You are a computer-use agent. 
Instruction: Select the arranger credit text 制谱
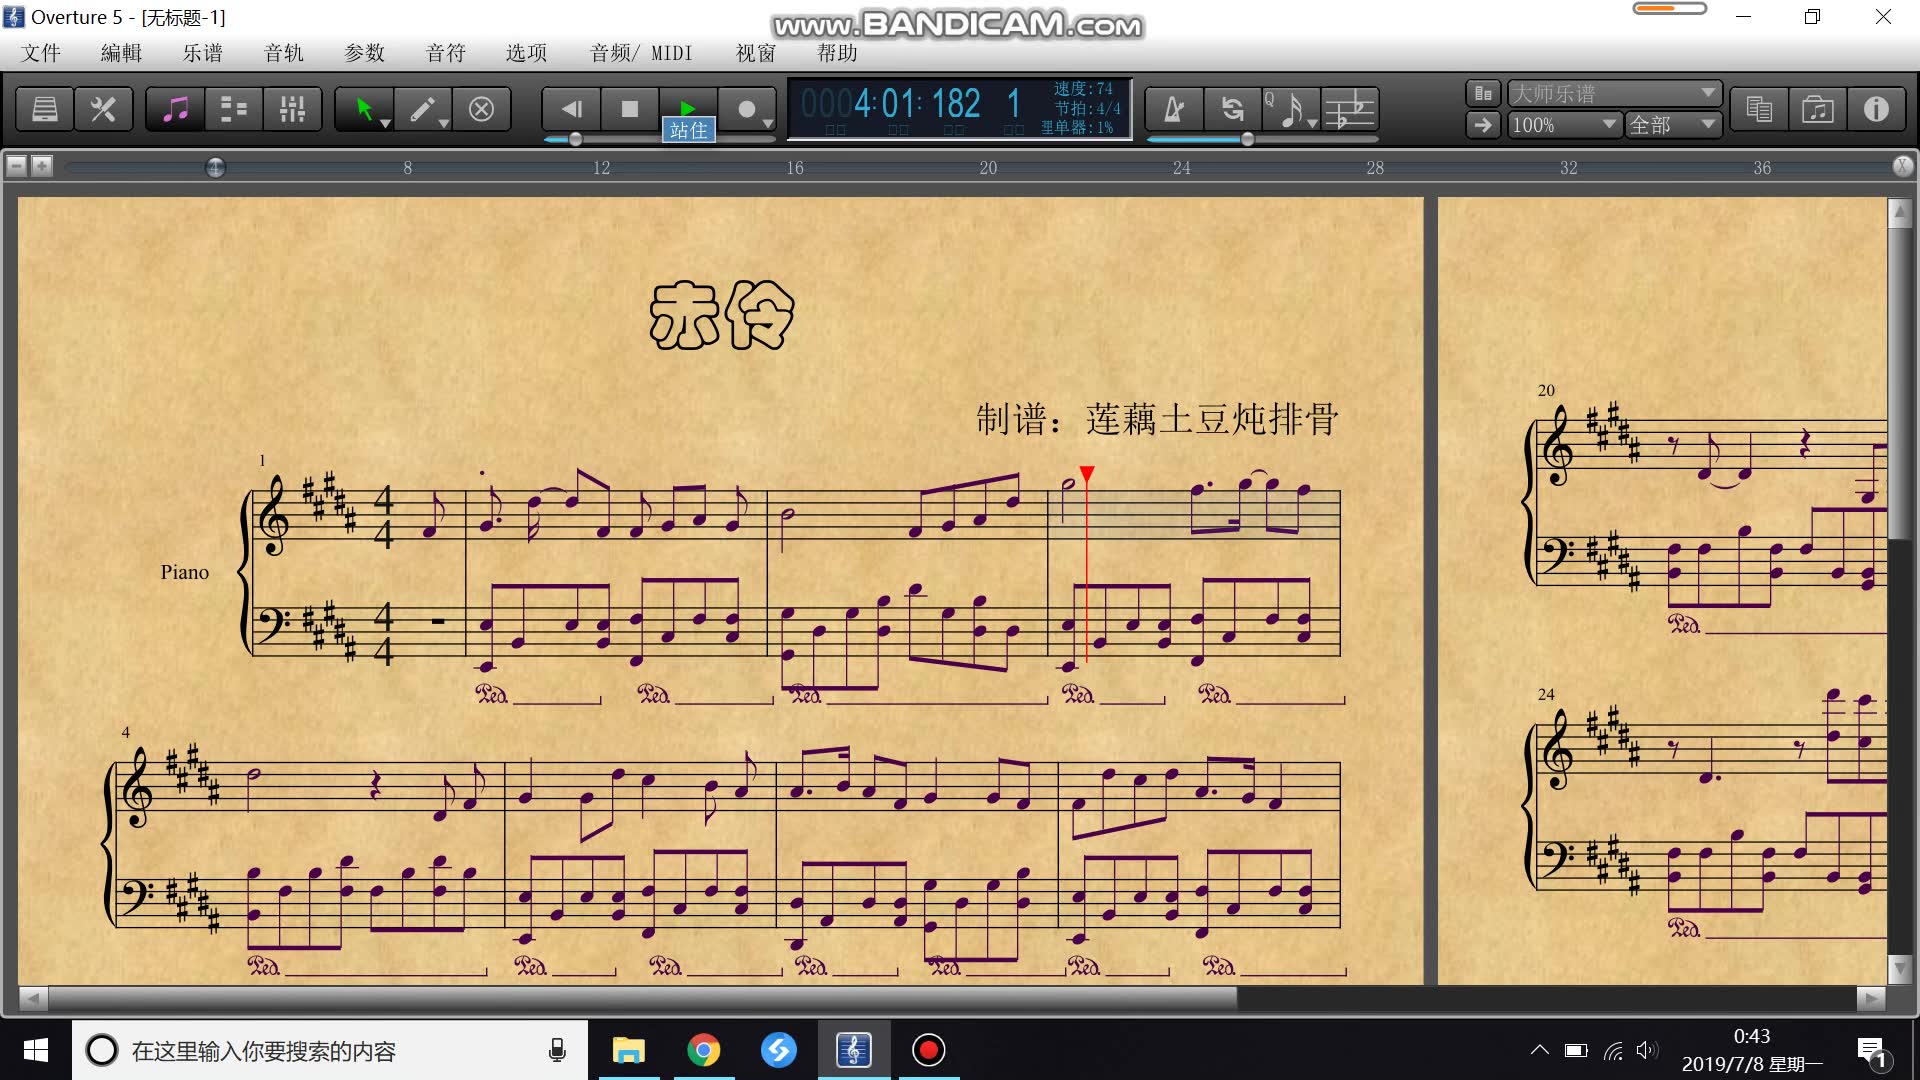click(x=1157, y=419)
